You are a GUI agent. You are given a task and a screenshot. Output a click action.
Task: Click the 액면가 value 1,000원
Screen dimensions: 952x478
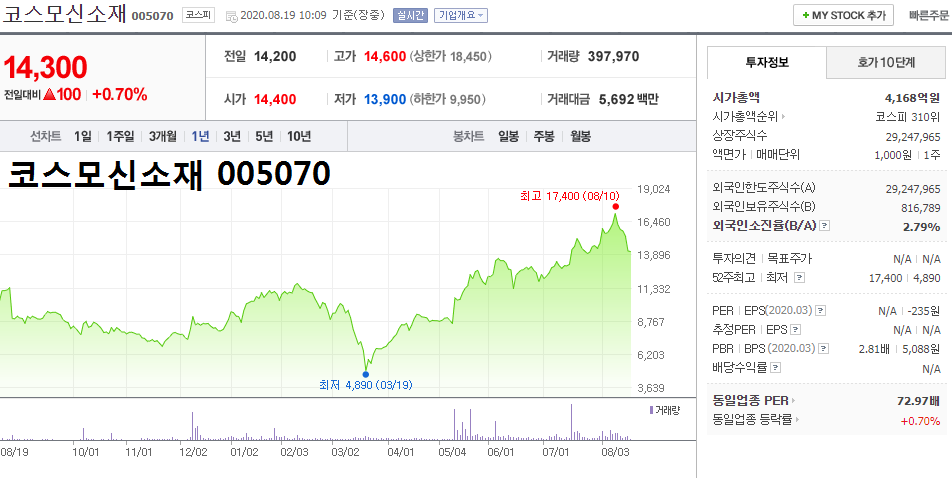click(x=893, y=155)
